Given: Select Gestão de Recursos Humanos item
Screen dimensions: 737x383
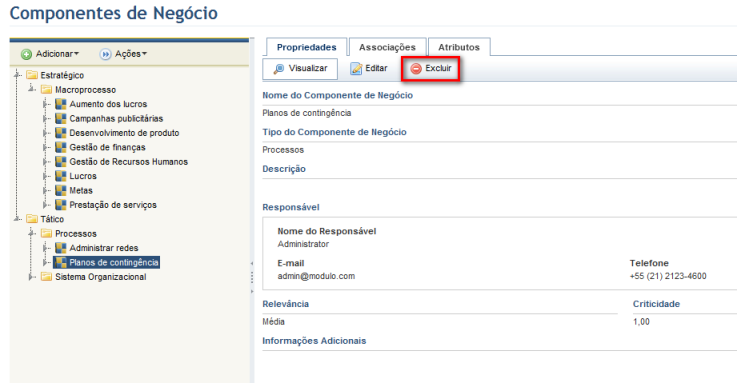Looking at the screenshot, I should coord(128,162).
